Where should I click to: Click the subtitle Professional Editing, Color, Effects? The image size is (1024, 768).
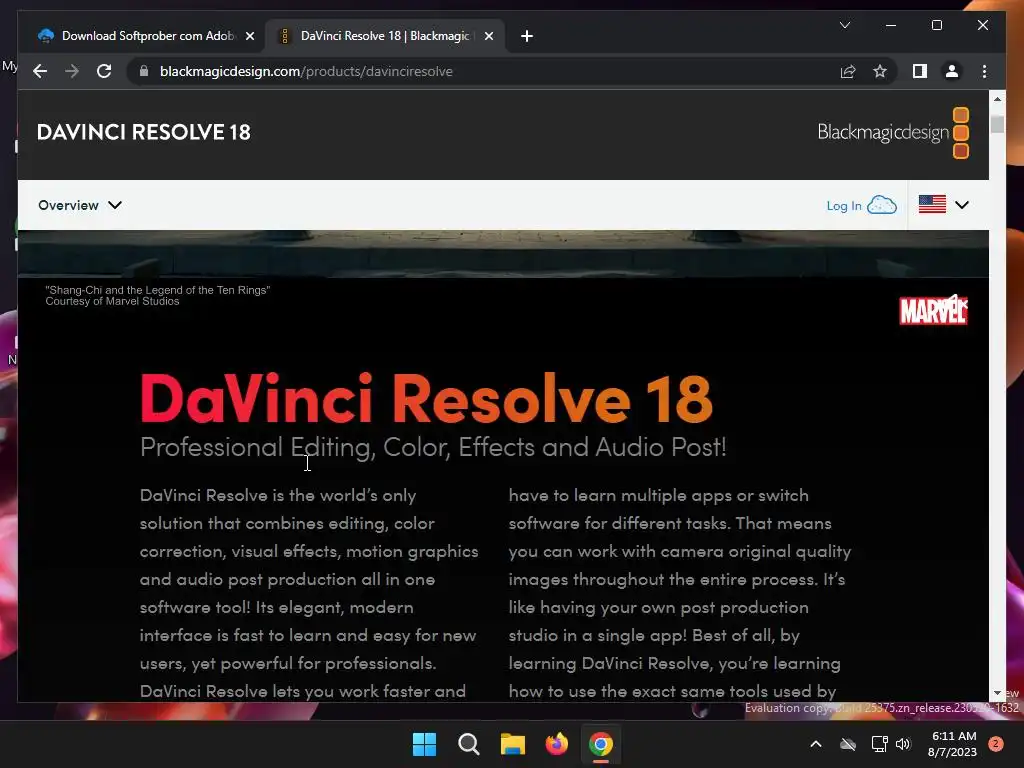[432, 447]
